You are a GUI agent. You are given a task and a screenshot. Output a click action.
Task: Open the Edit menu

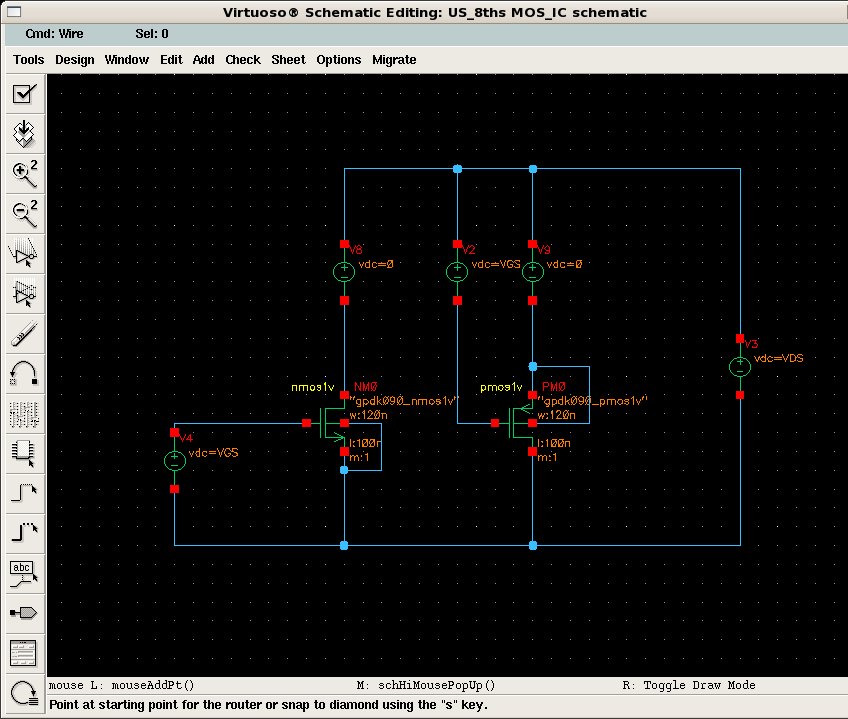171,60
